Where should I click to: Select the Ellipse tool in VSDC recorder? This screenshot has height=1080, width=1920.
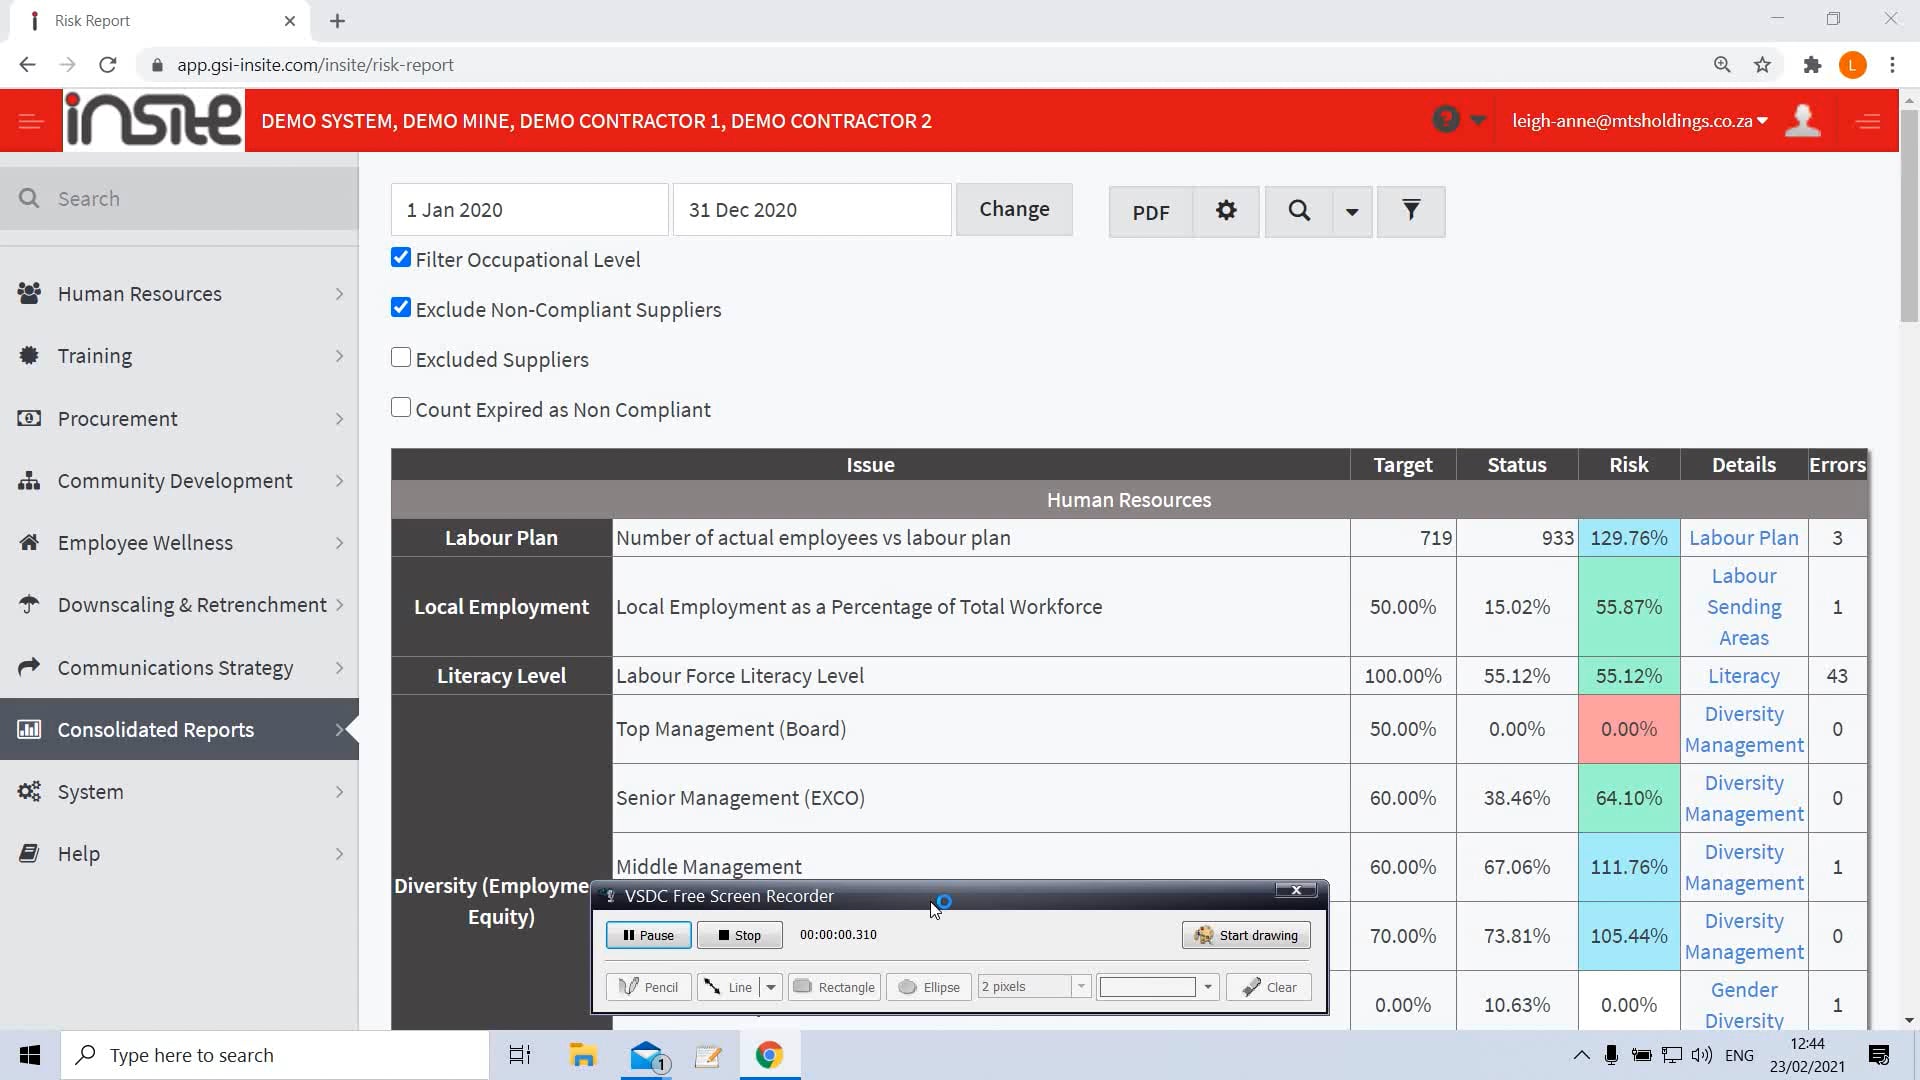tap(927, 986)
